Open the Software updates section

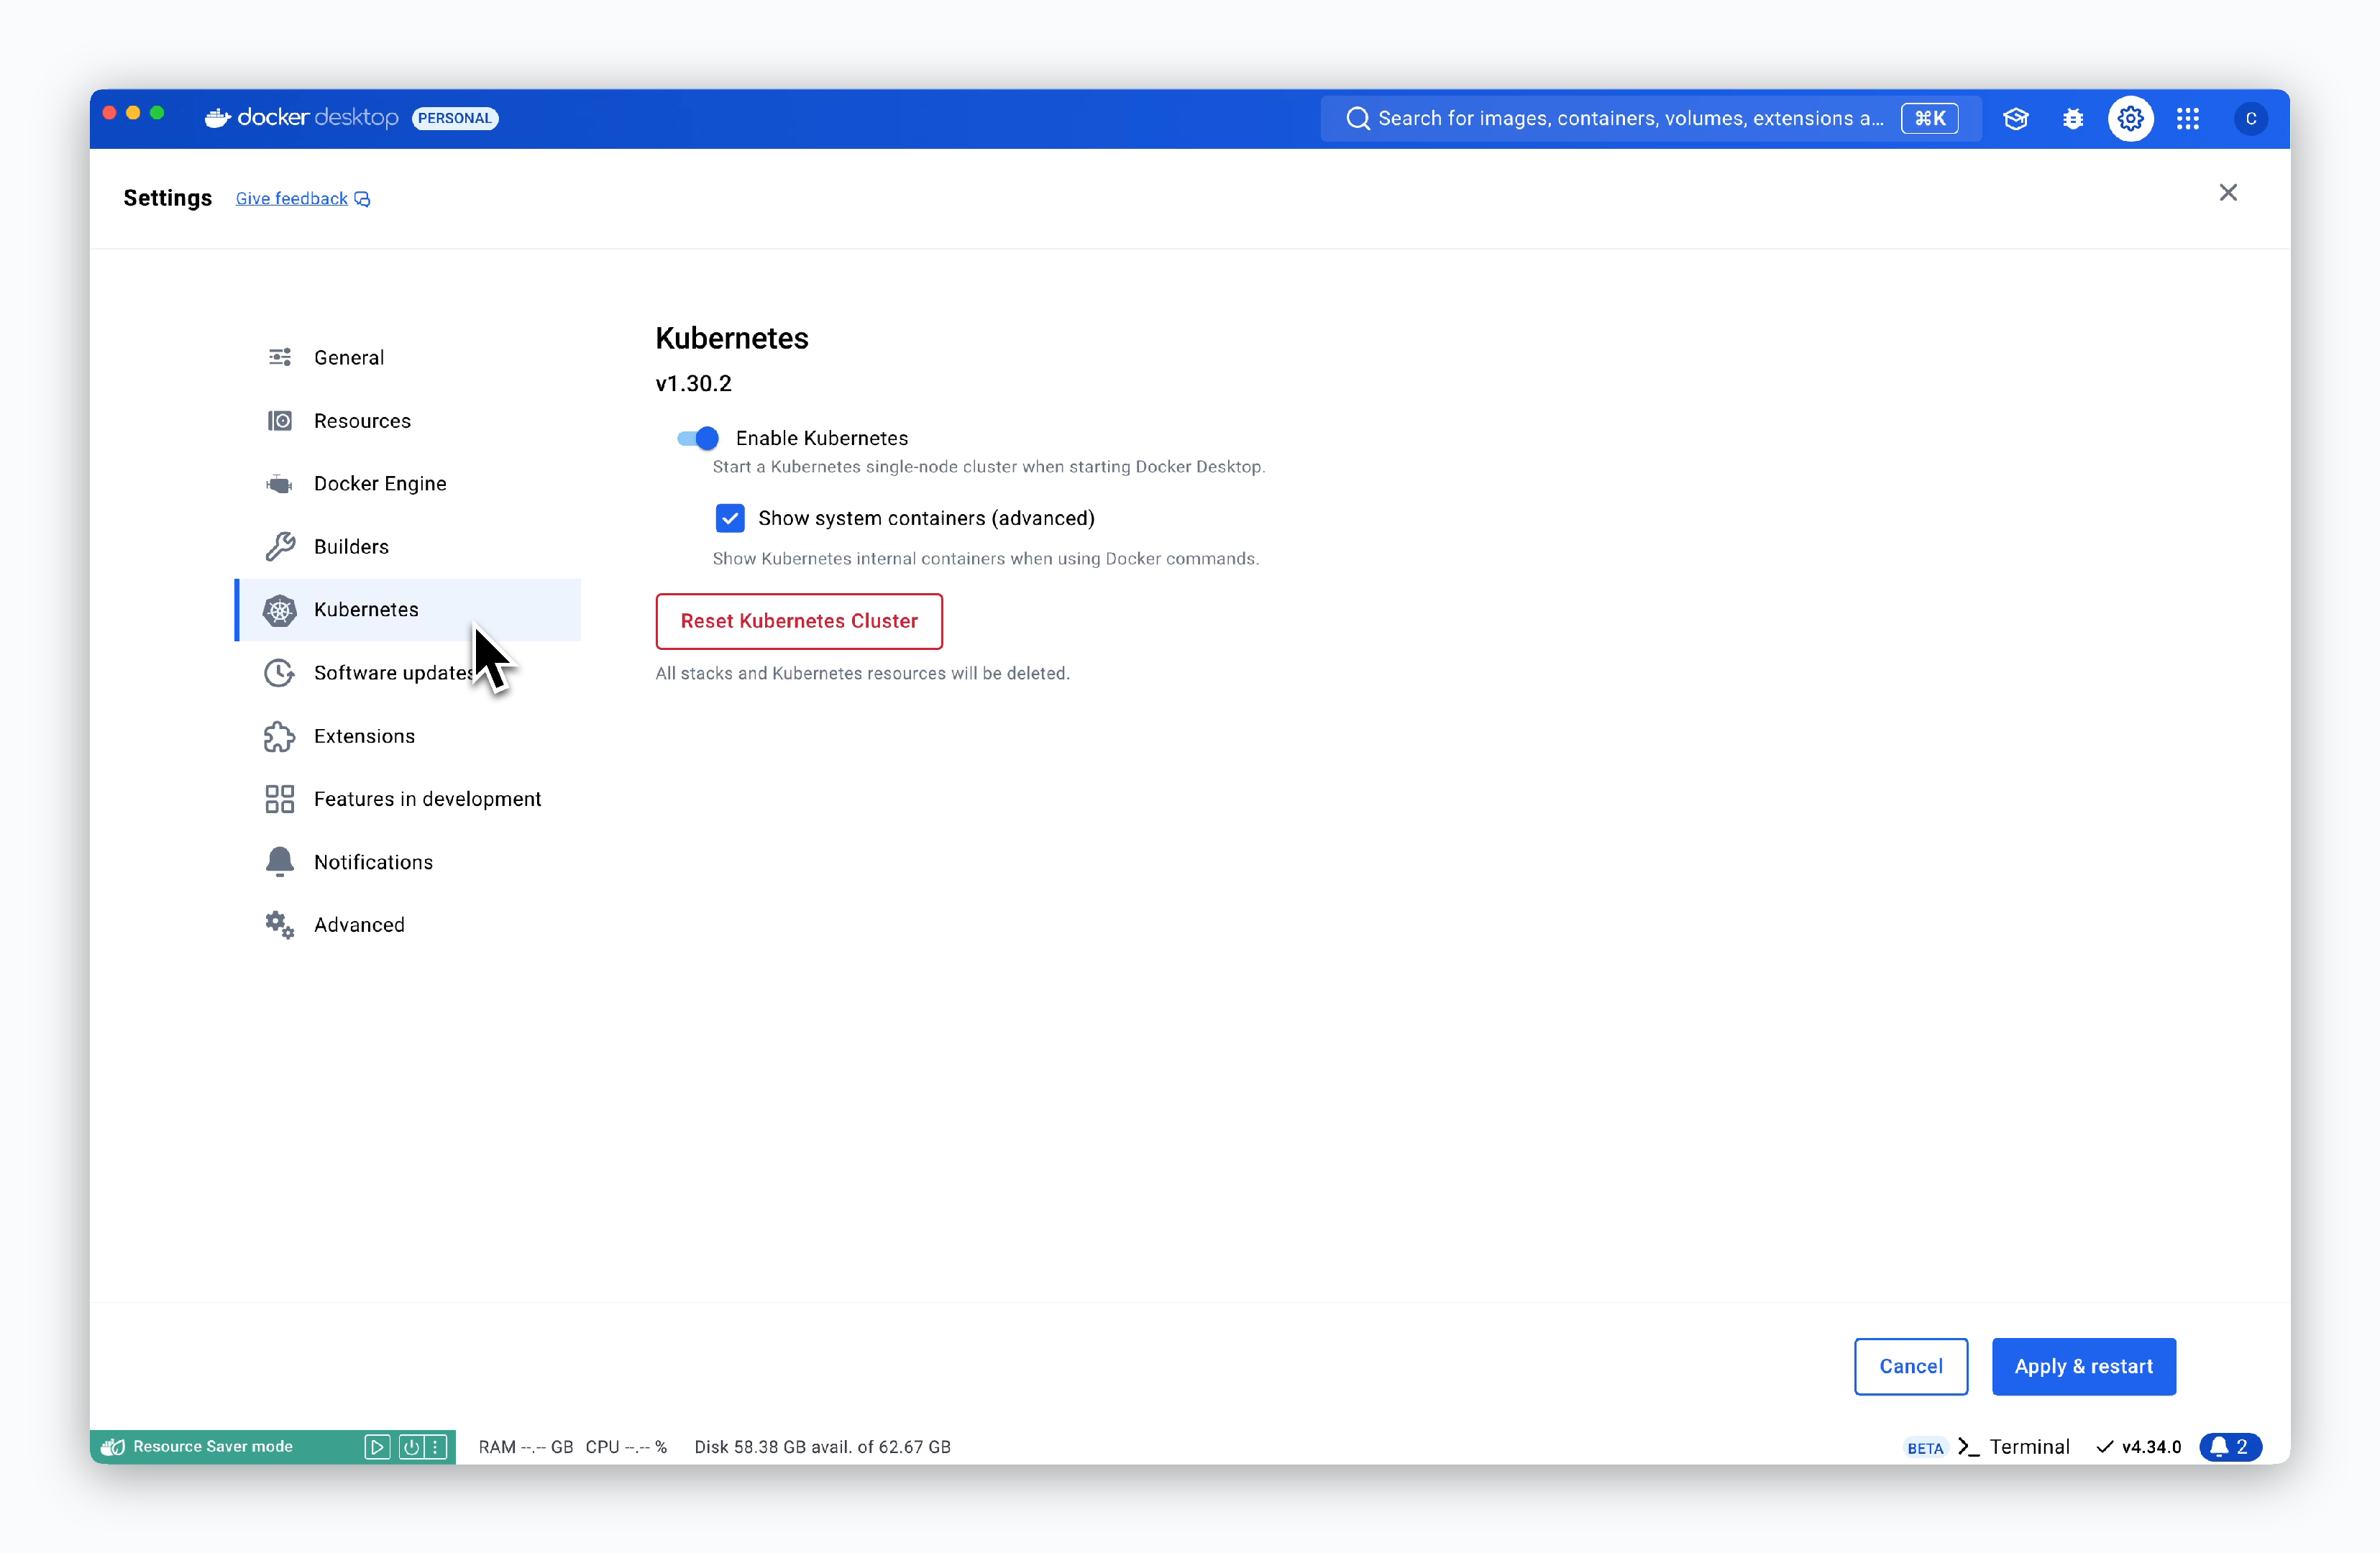click(x=408, y=673)
